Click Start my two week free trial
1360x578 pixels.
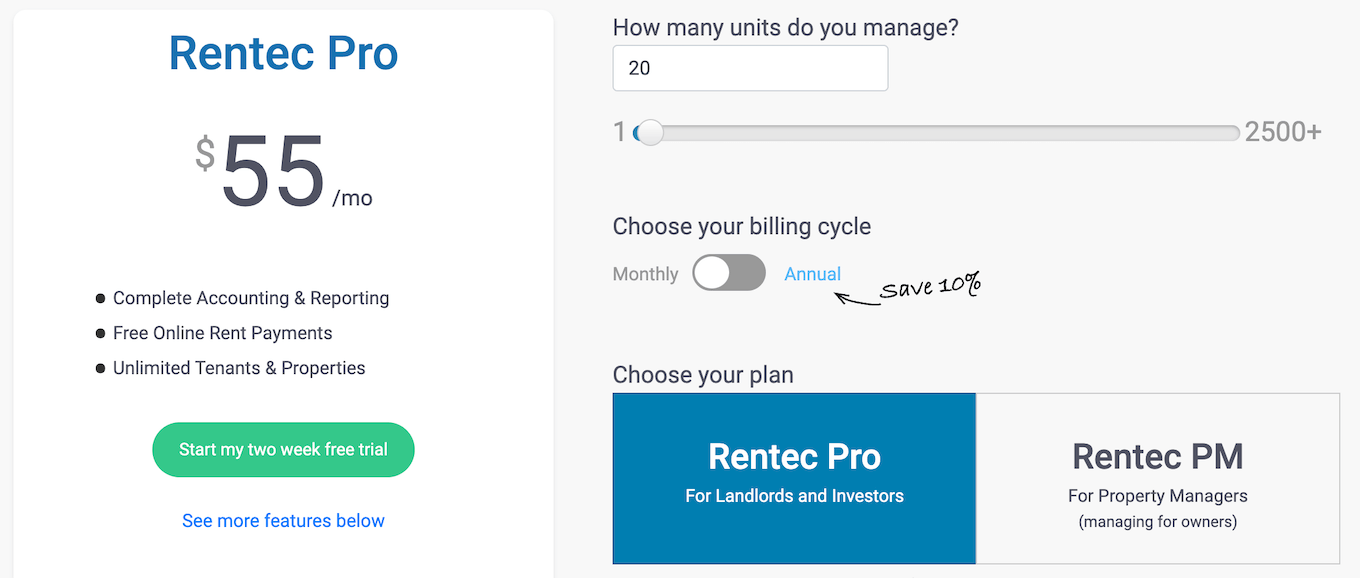coord(283,450)
